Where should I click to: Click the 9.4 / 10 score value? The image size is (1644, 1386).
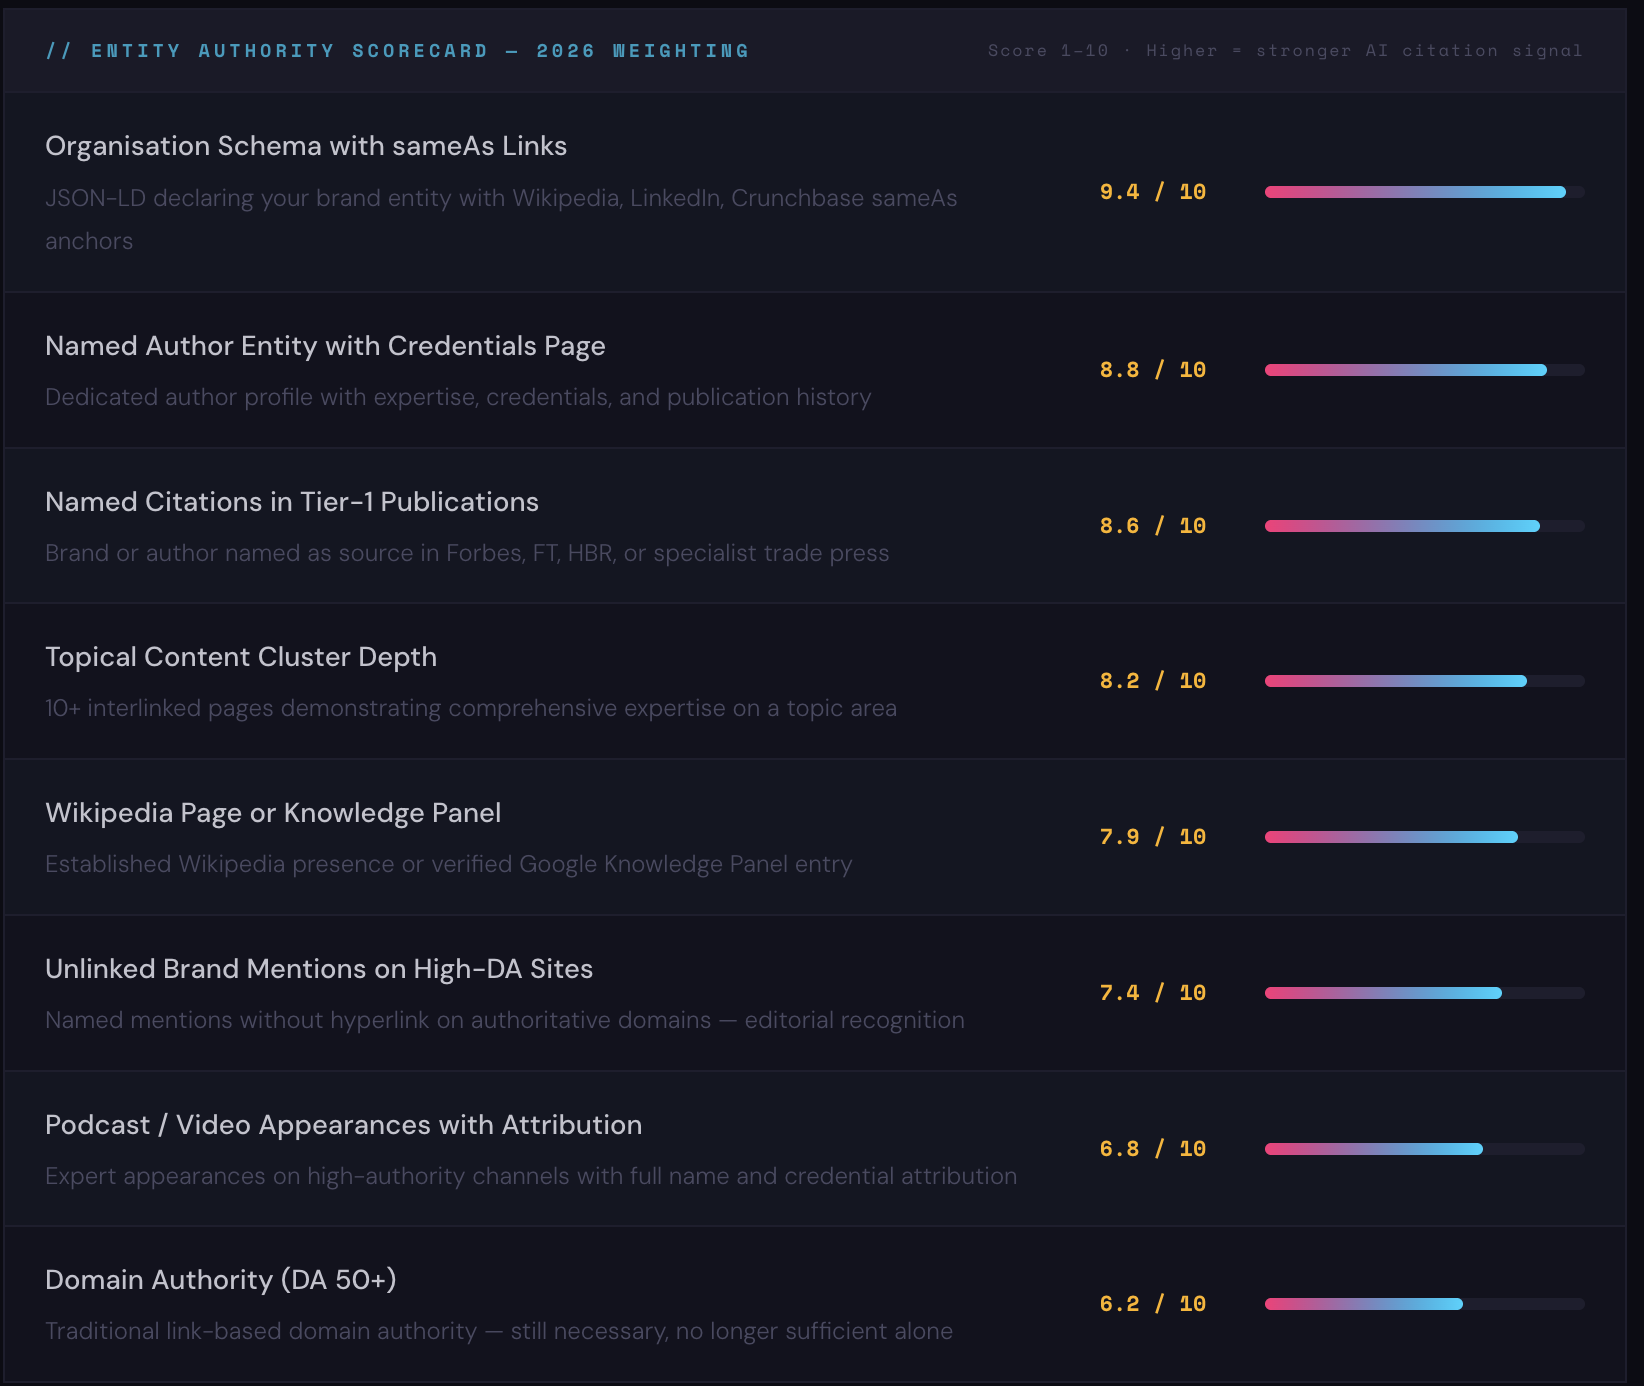(1151, 192)
